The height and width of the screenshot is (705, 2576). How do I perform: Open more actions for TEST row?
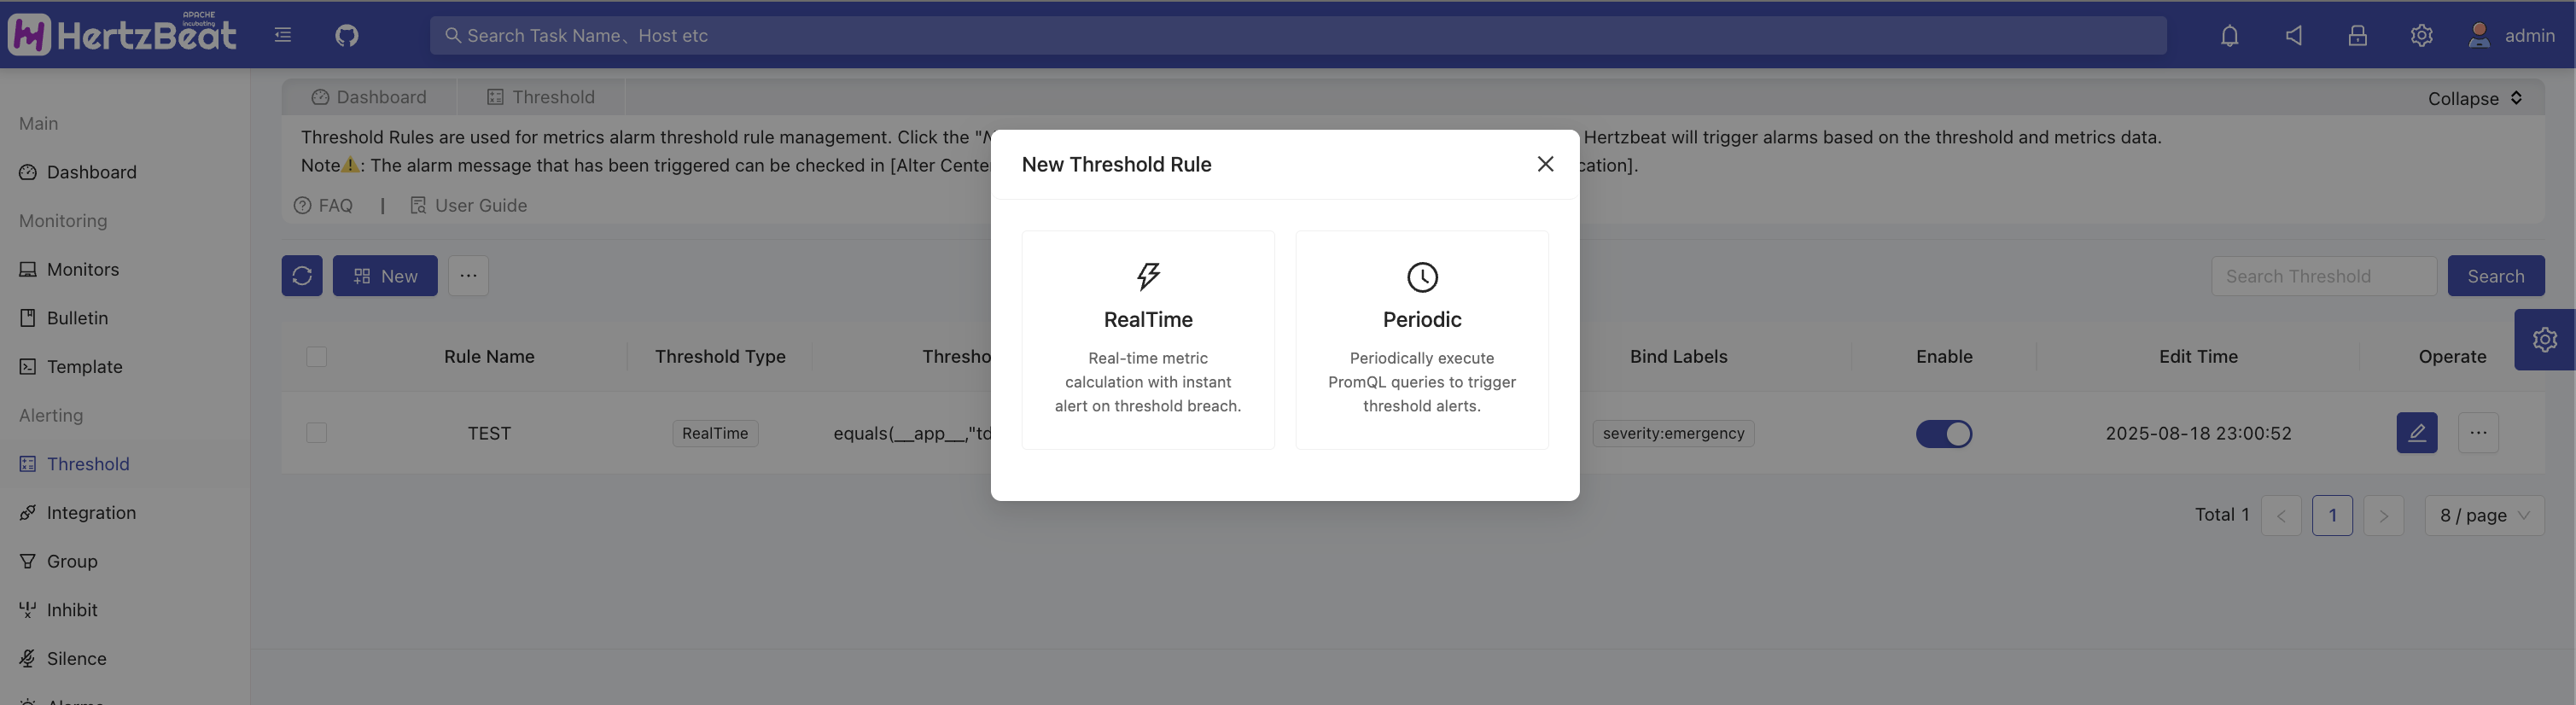[2477, 433]
